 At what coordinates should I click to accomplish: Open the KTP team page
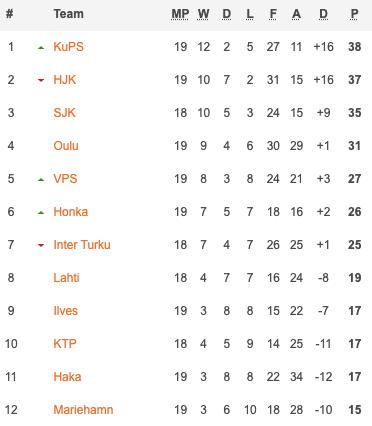(x=65, y=344)
